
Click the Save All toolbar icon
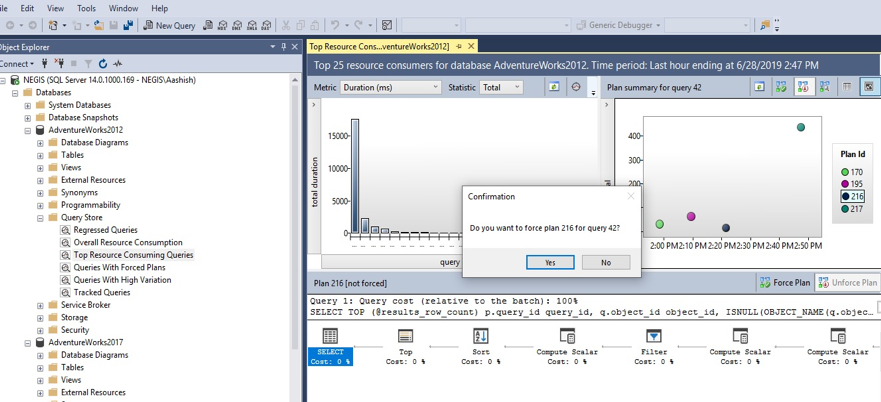click(x=129, y=25)
